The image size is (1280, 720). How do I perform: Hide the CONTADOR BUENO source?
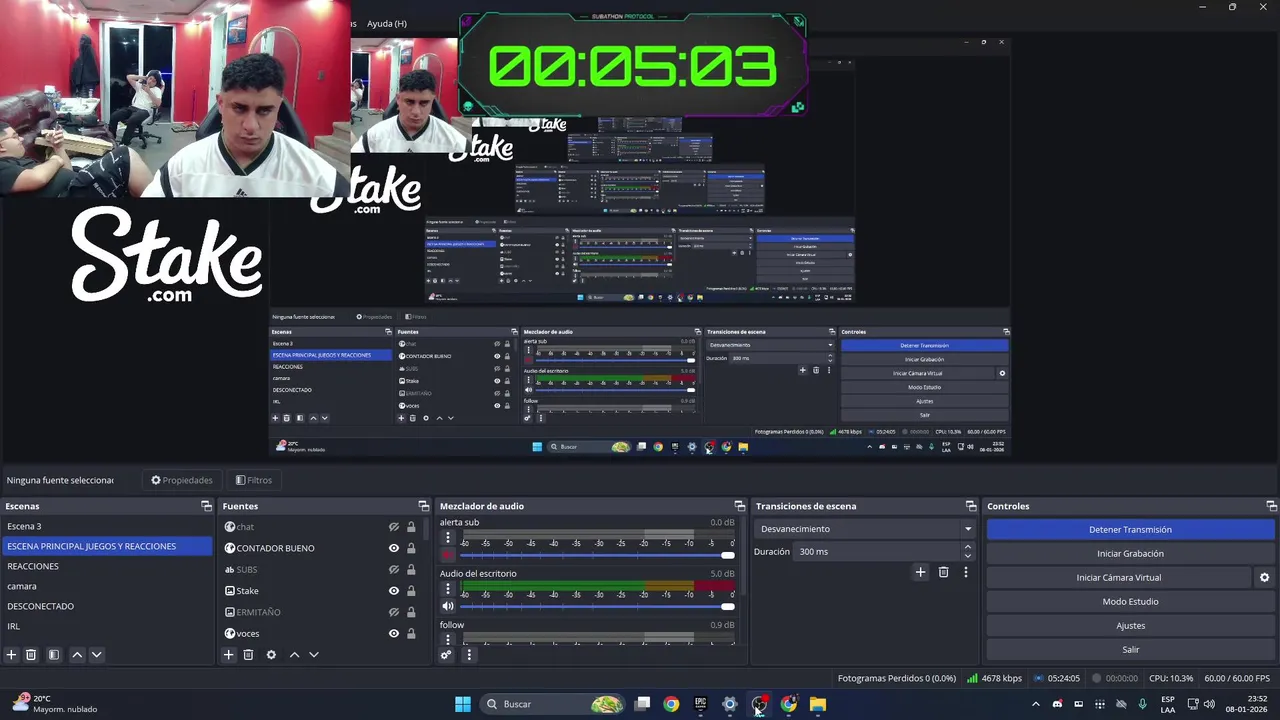click(394, 548)
